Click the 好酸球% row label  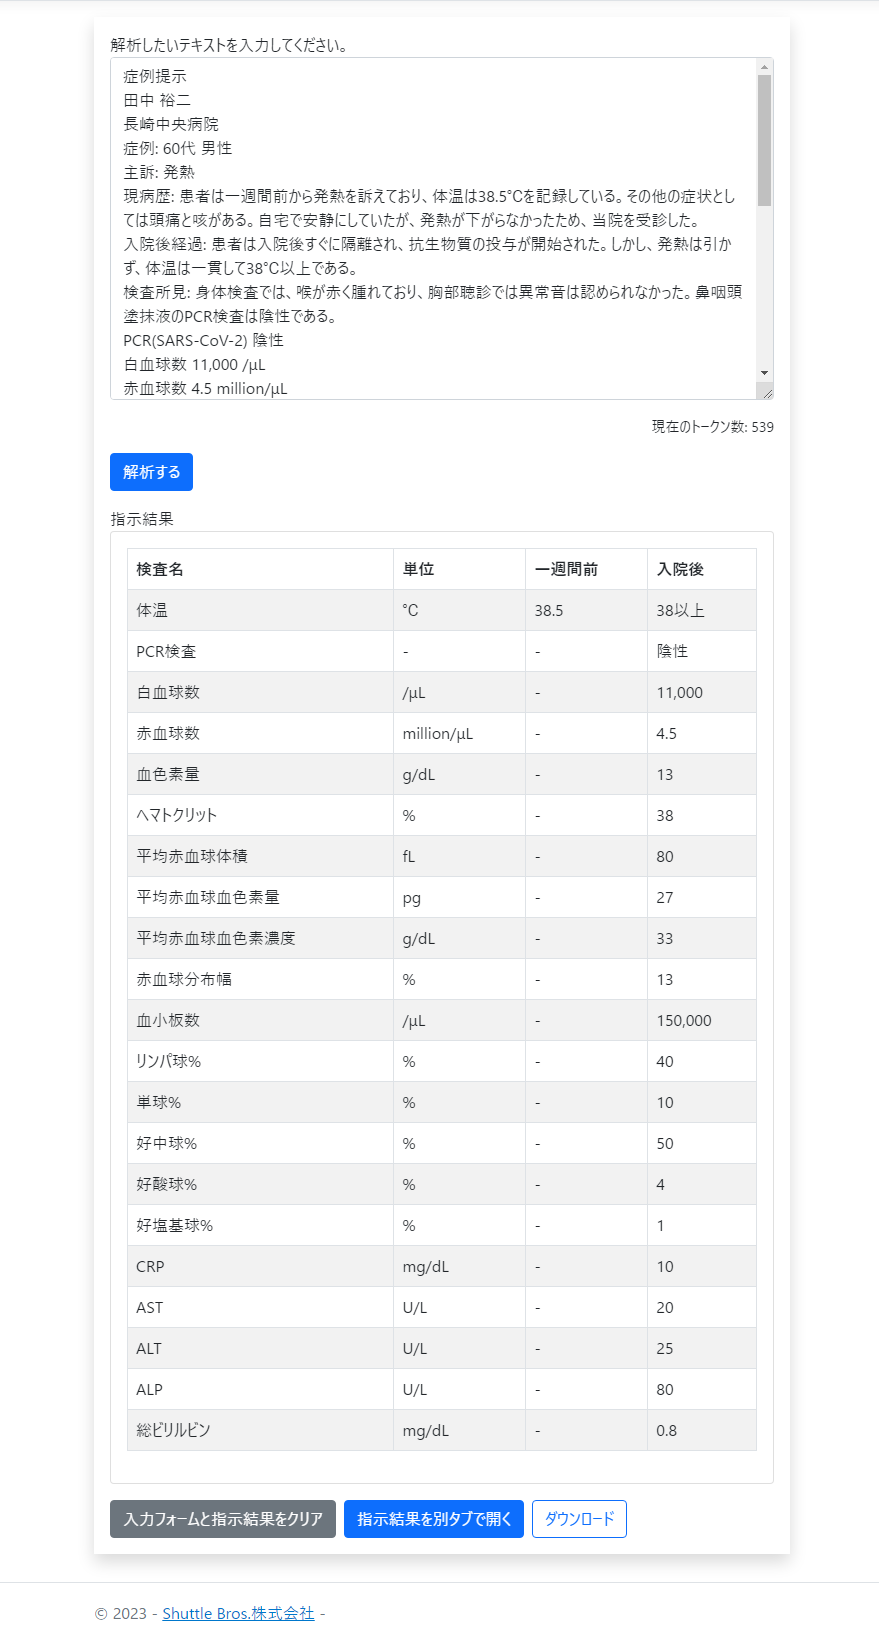(x=260, y=1184)
